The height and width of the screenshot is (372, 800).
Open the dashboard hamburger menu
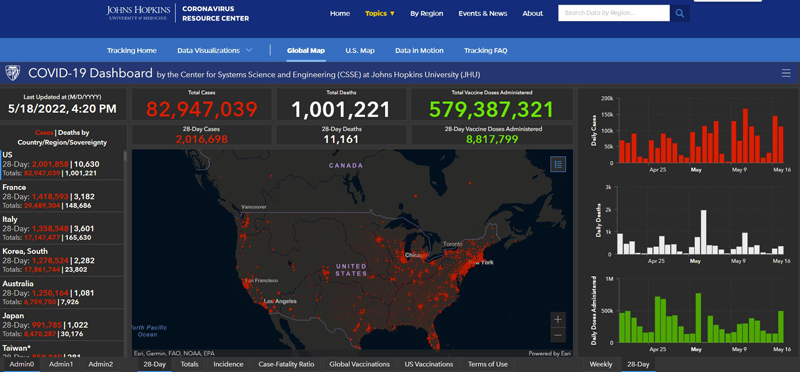coord(786,73)
